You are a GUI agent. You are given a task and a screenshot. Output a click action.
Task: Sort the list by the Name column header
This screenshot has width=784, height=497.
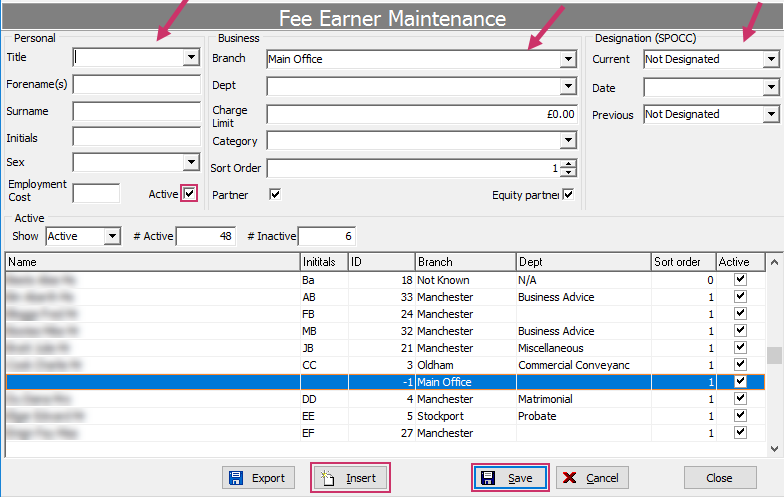pyautogui.click(x=152, y=262)
